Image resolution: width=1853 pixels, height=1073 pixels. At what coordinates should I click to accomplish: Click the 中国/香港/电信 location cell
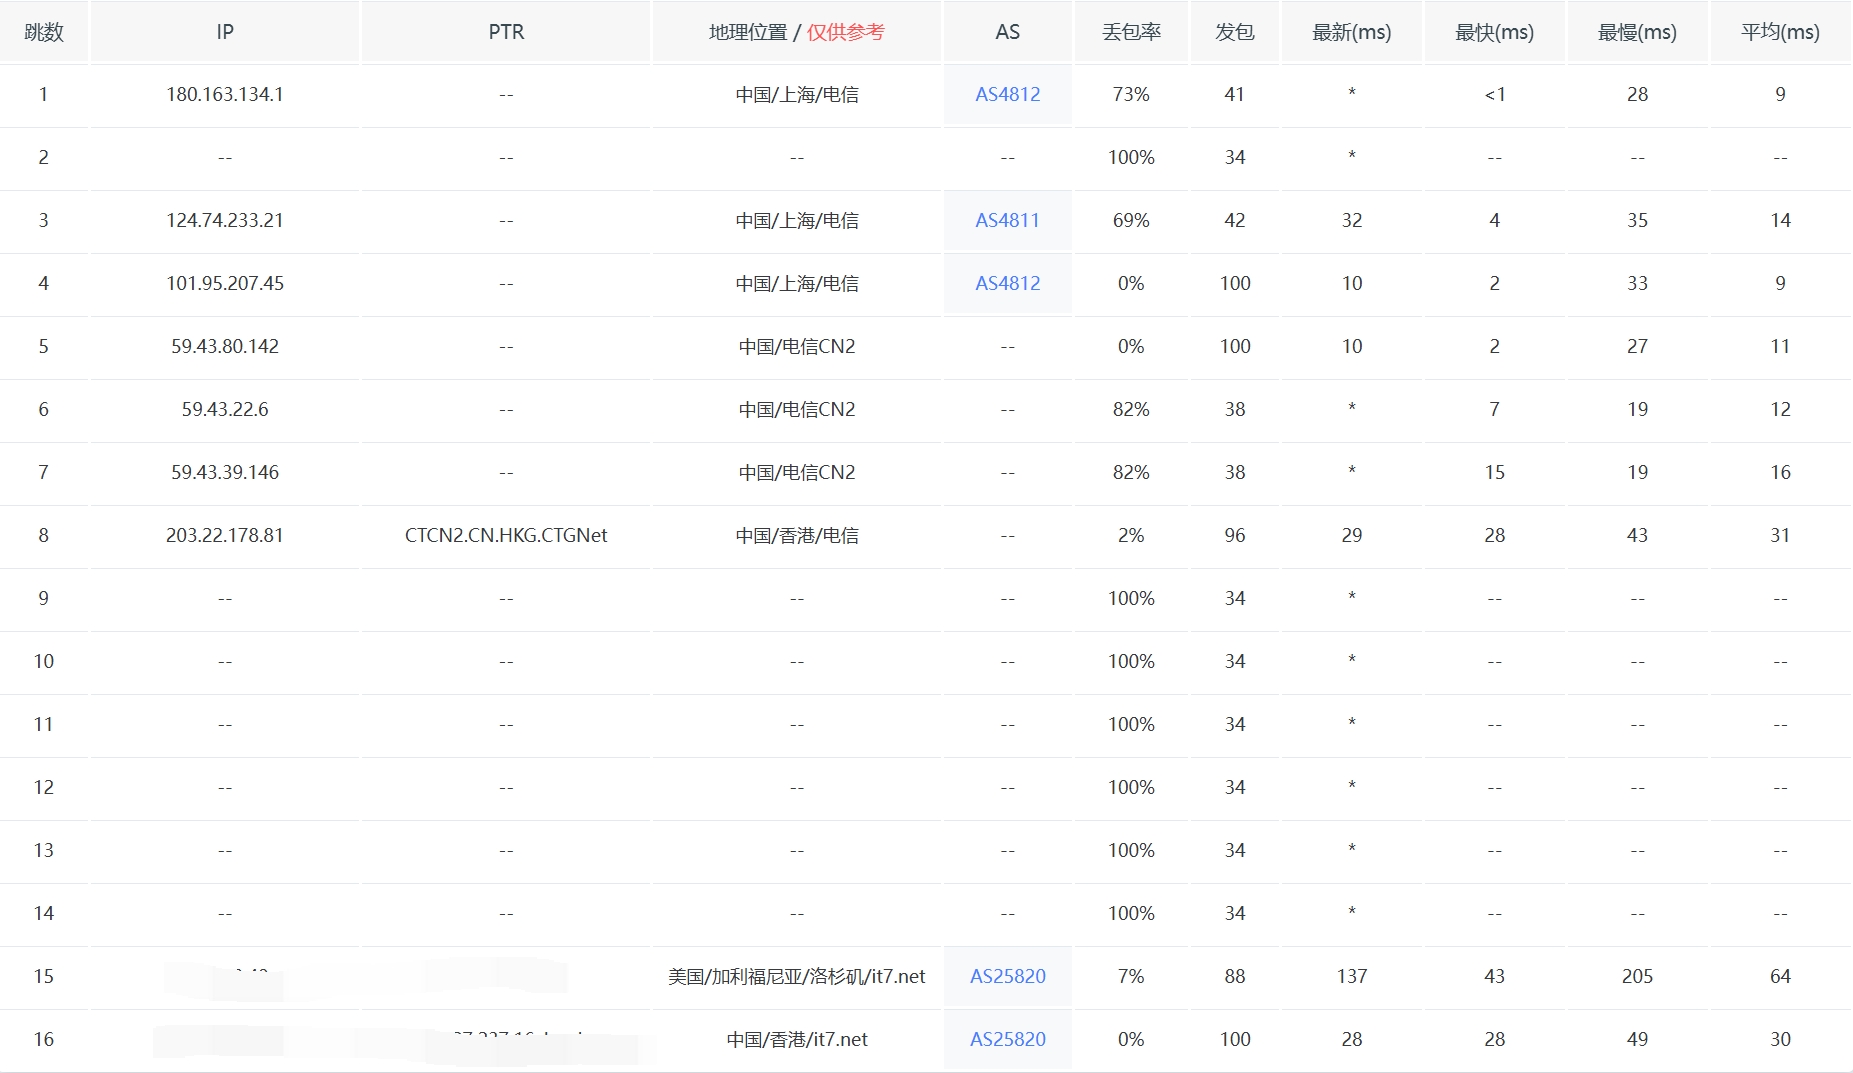point(797,535)
